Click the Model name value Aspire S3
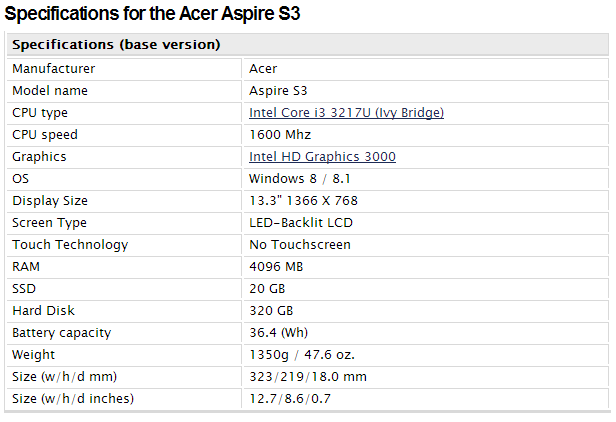Image resolution: width=616 pixels, height=422 pixels. tap(278, 91)
